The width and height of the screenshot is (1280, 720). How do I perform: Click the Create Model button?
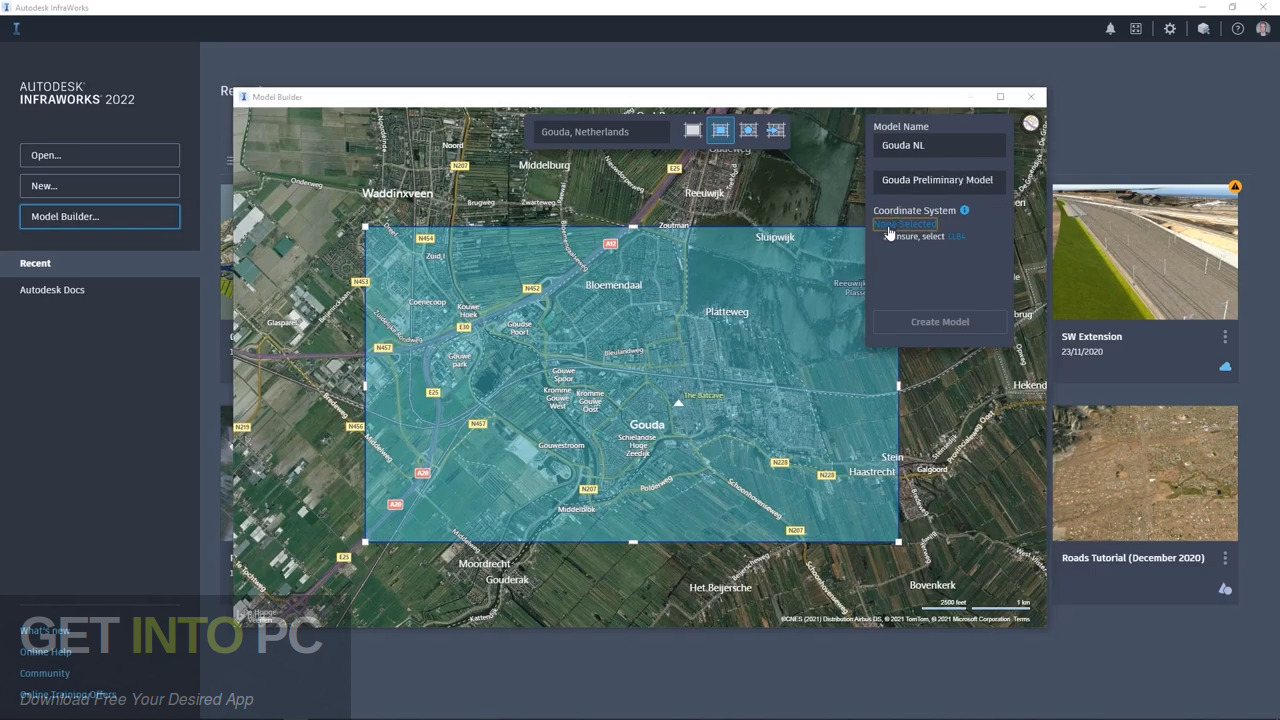[940, 322]
